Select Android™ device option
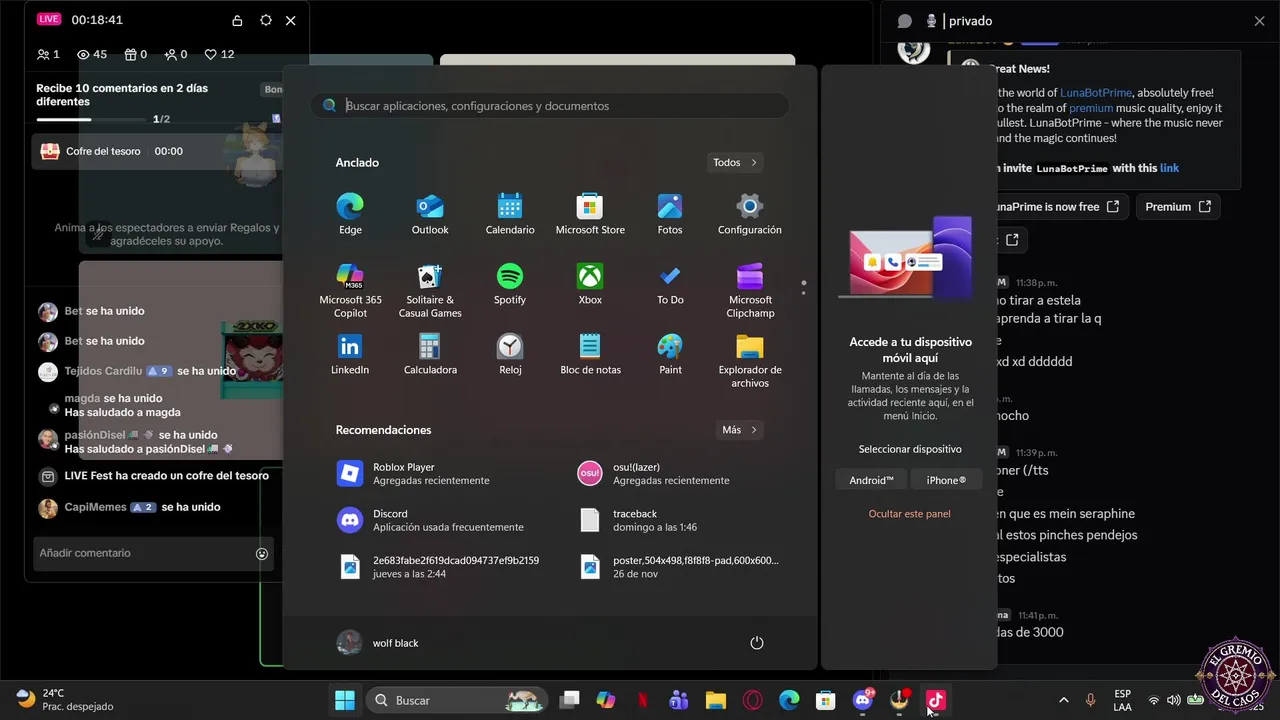Screen dimensions: 1280x720 click(x=871, y=480)
